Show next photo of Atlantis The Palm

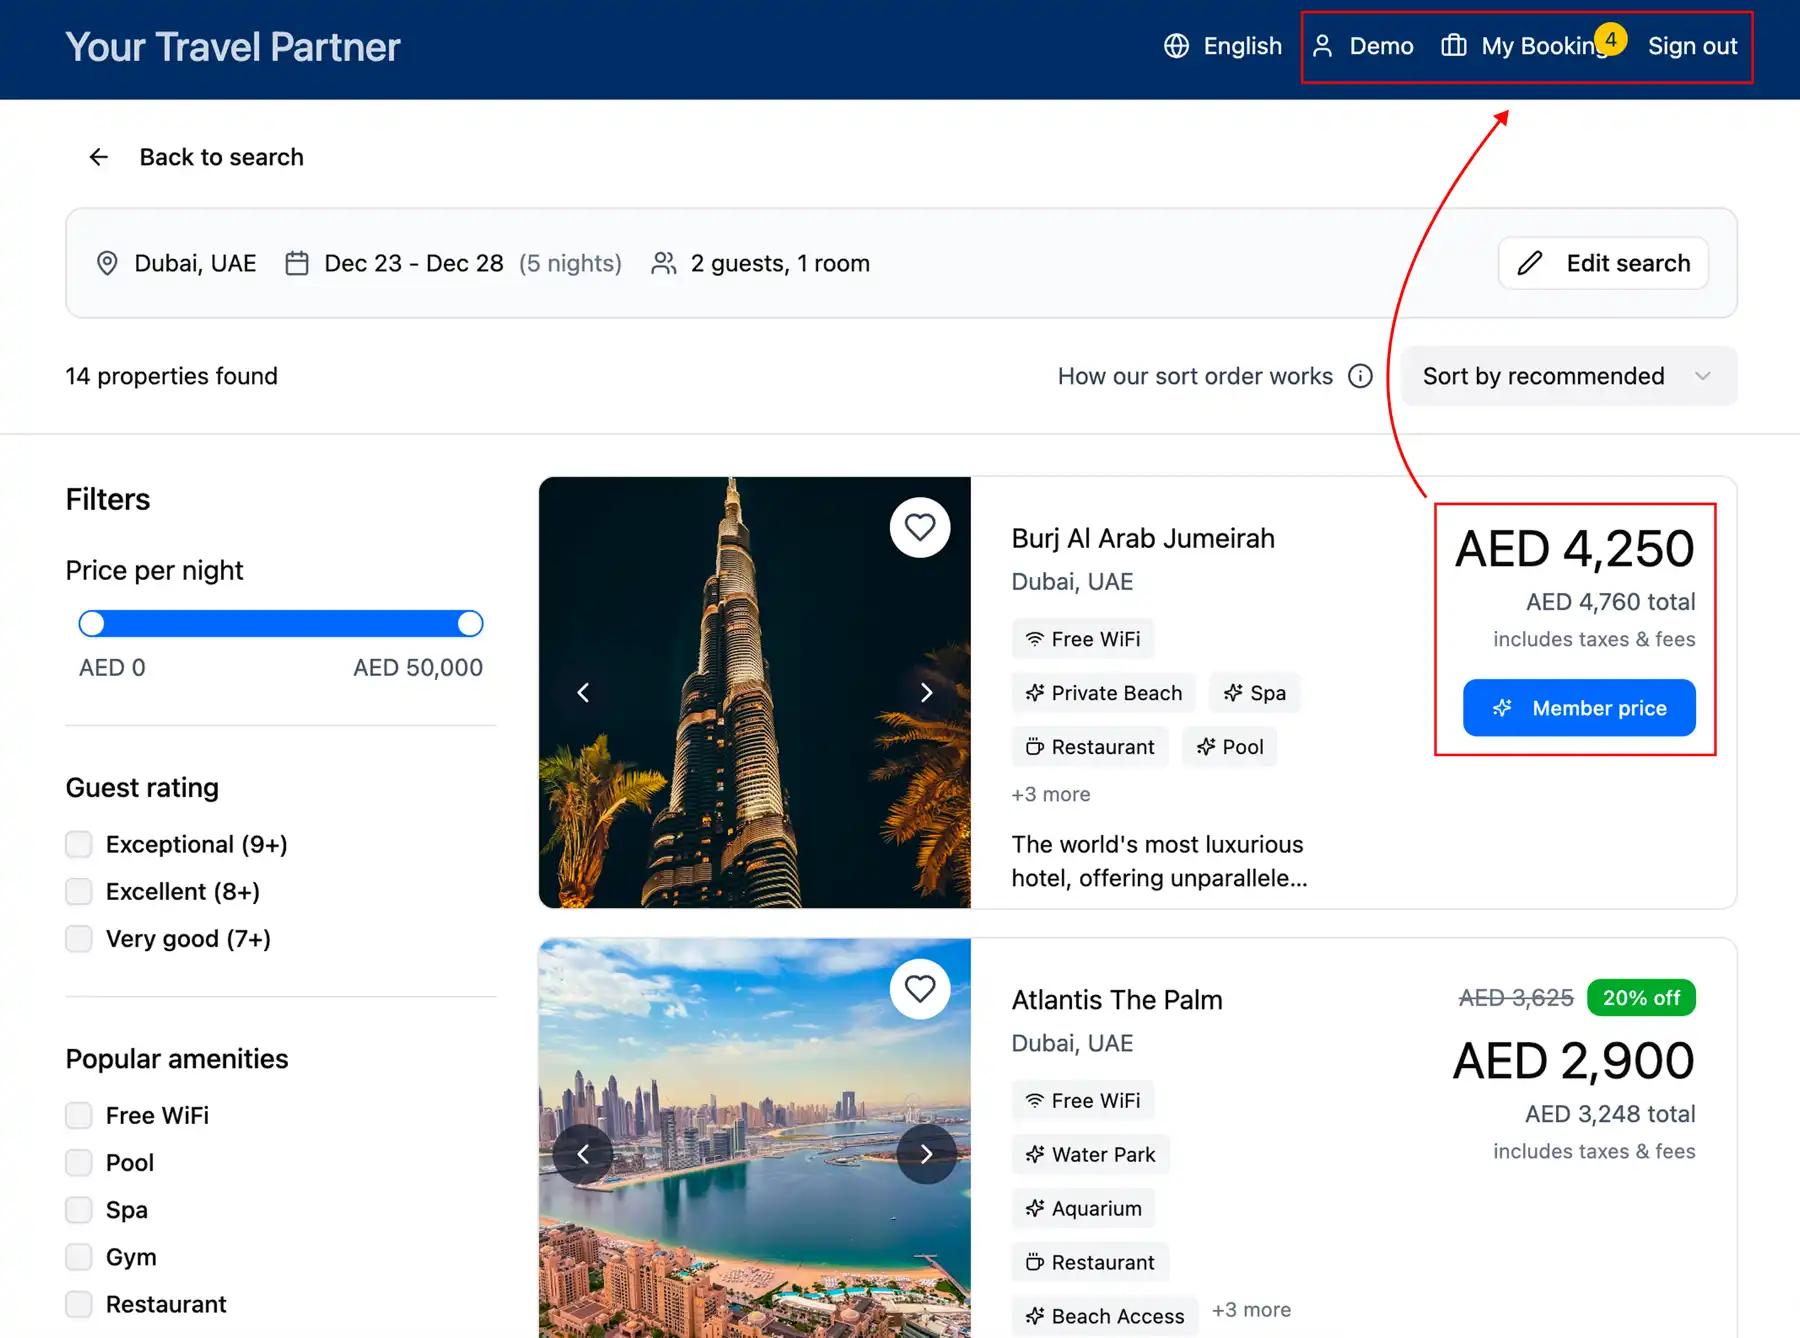926,1154
